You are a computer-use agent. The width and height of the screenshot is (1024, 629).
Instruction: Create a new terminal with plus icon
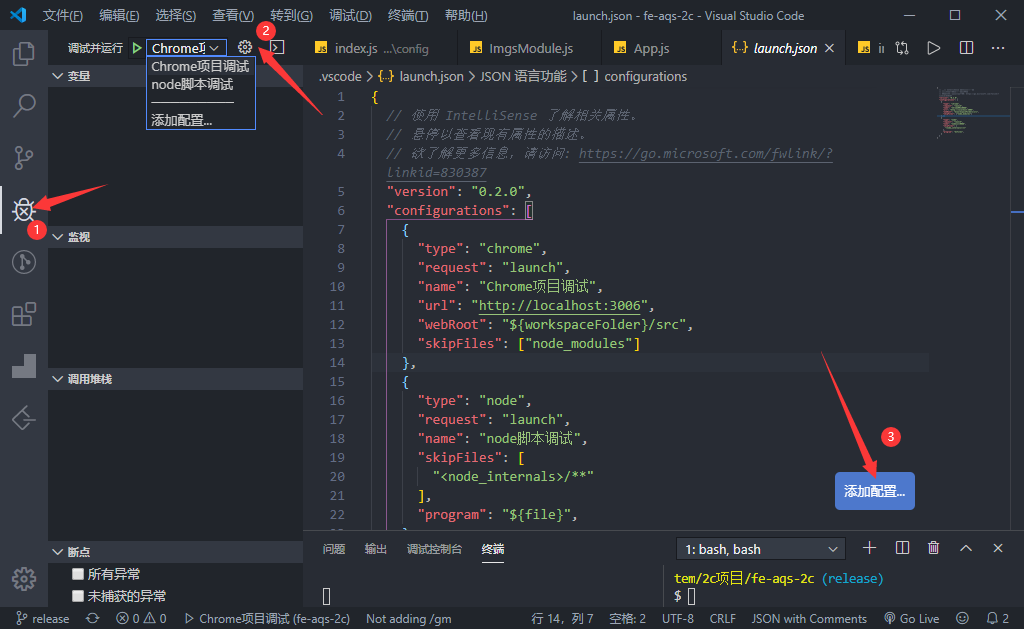point(869,548)
